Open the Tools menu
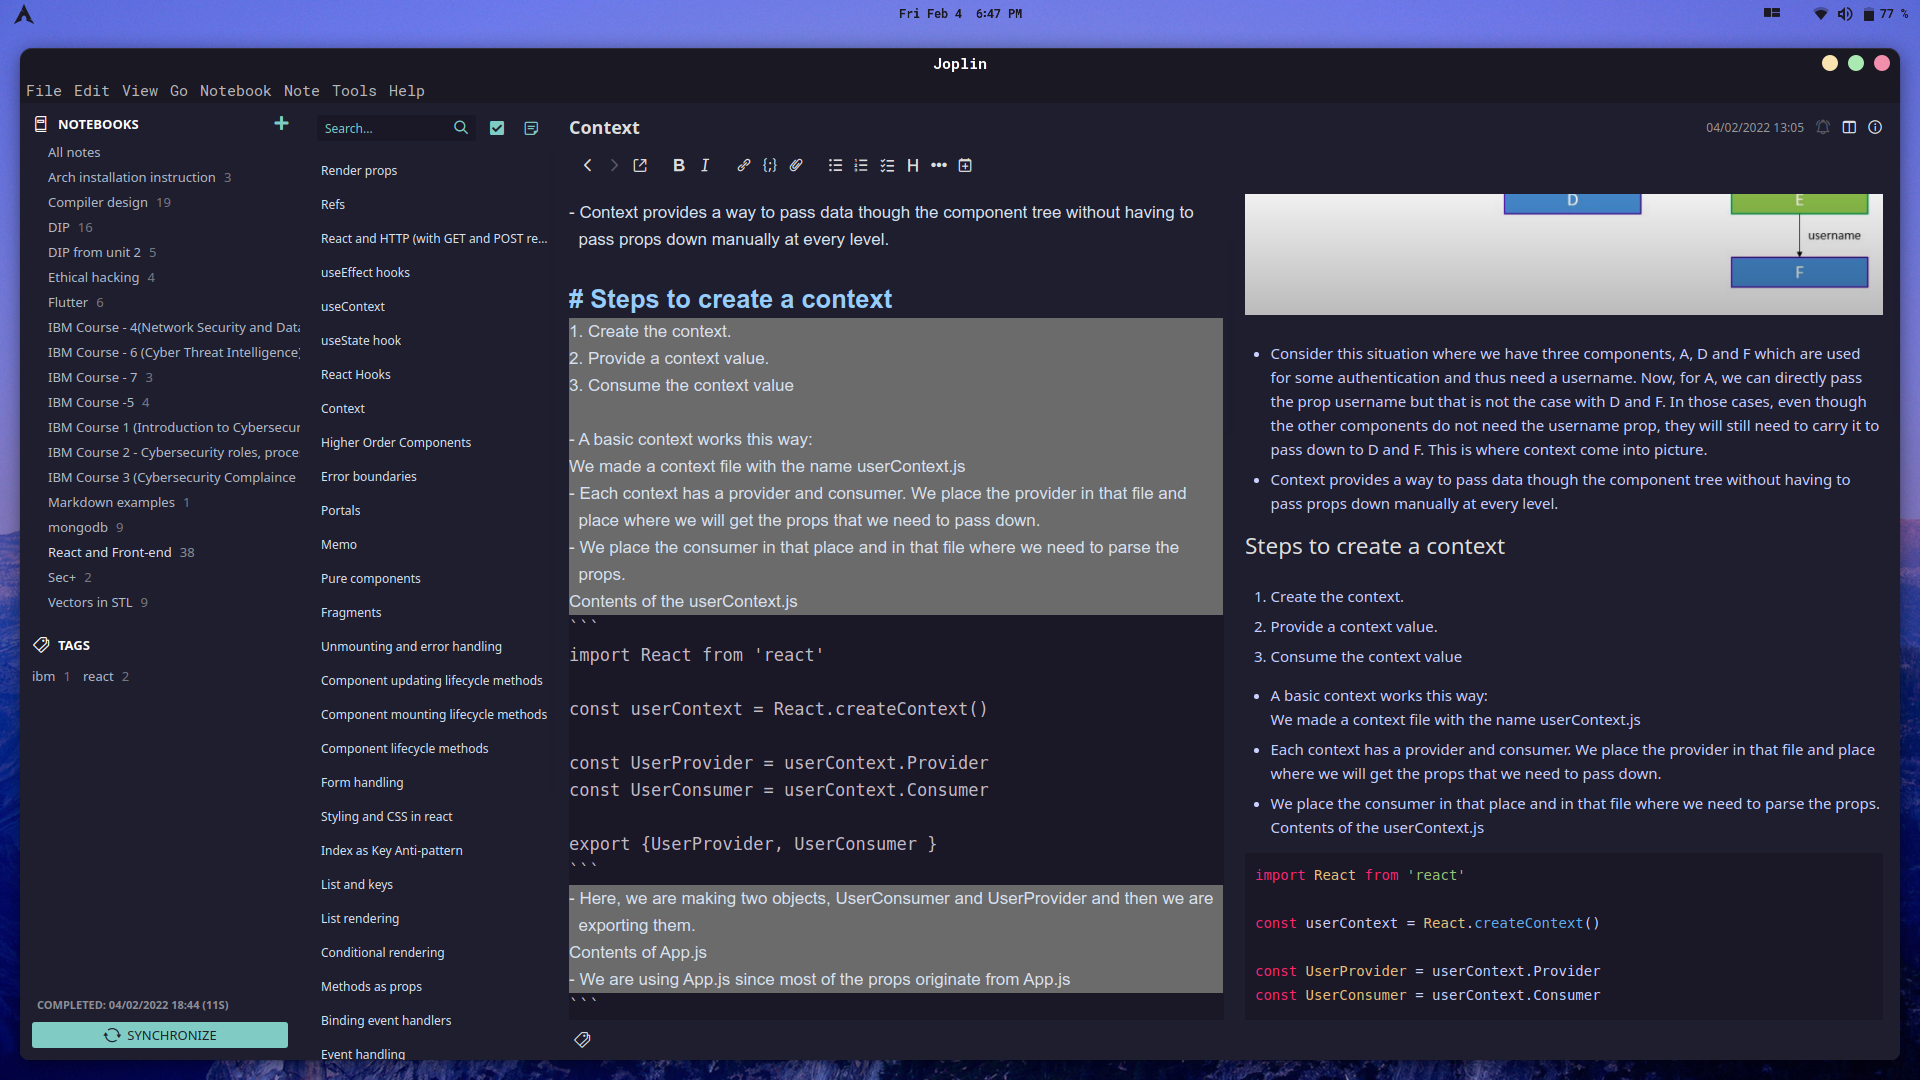Viewport: 1920px width, 1080px height. [354, 90]
